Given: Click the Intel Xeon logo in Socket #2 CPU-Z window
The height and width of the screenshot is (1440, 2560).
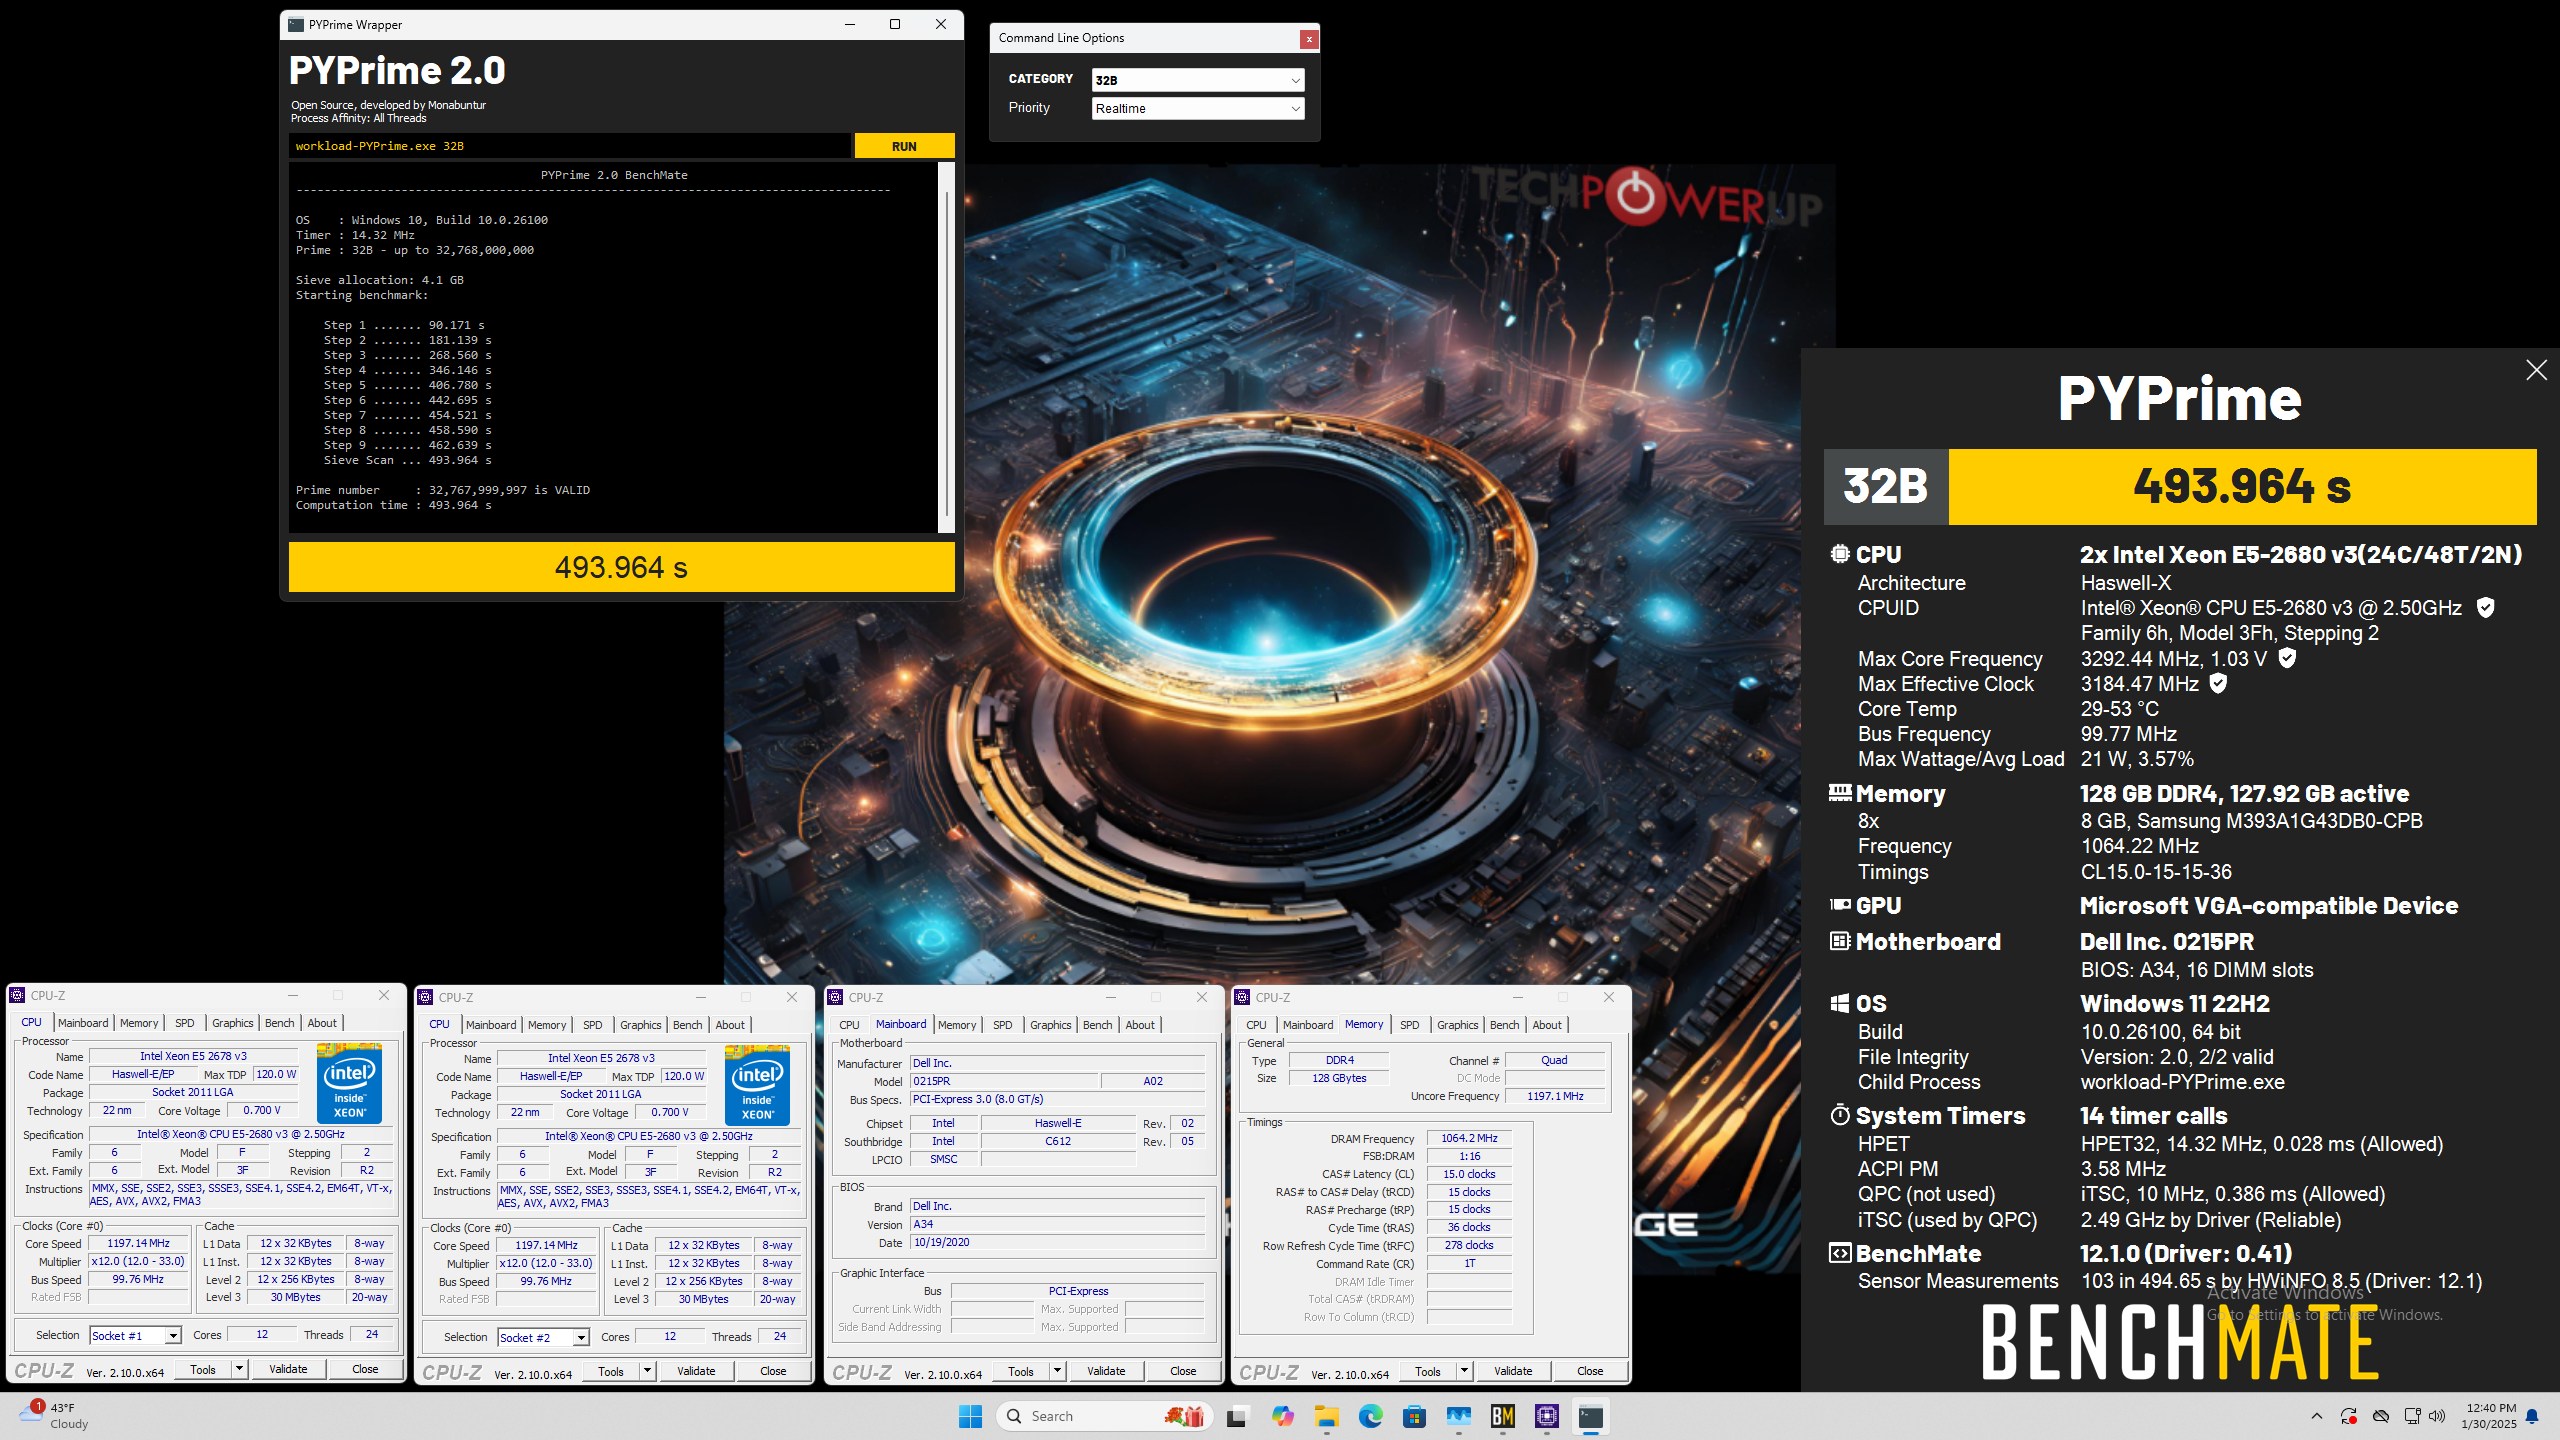Looking at the screenshot, I should point(757,1085).
